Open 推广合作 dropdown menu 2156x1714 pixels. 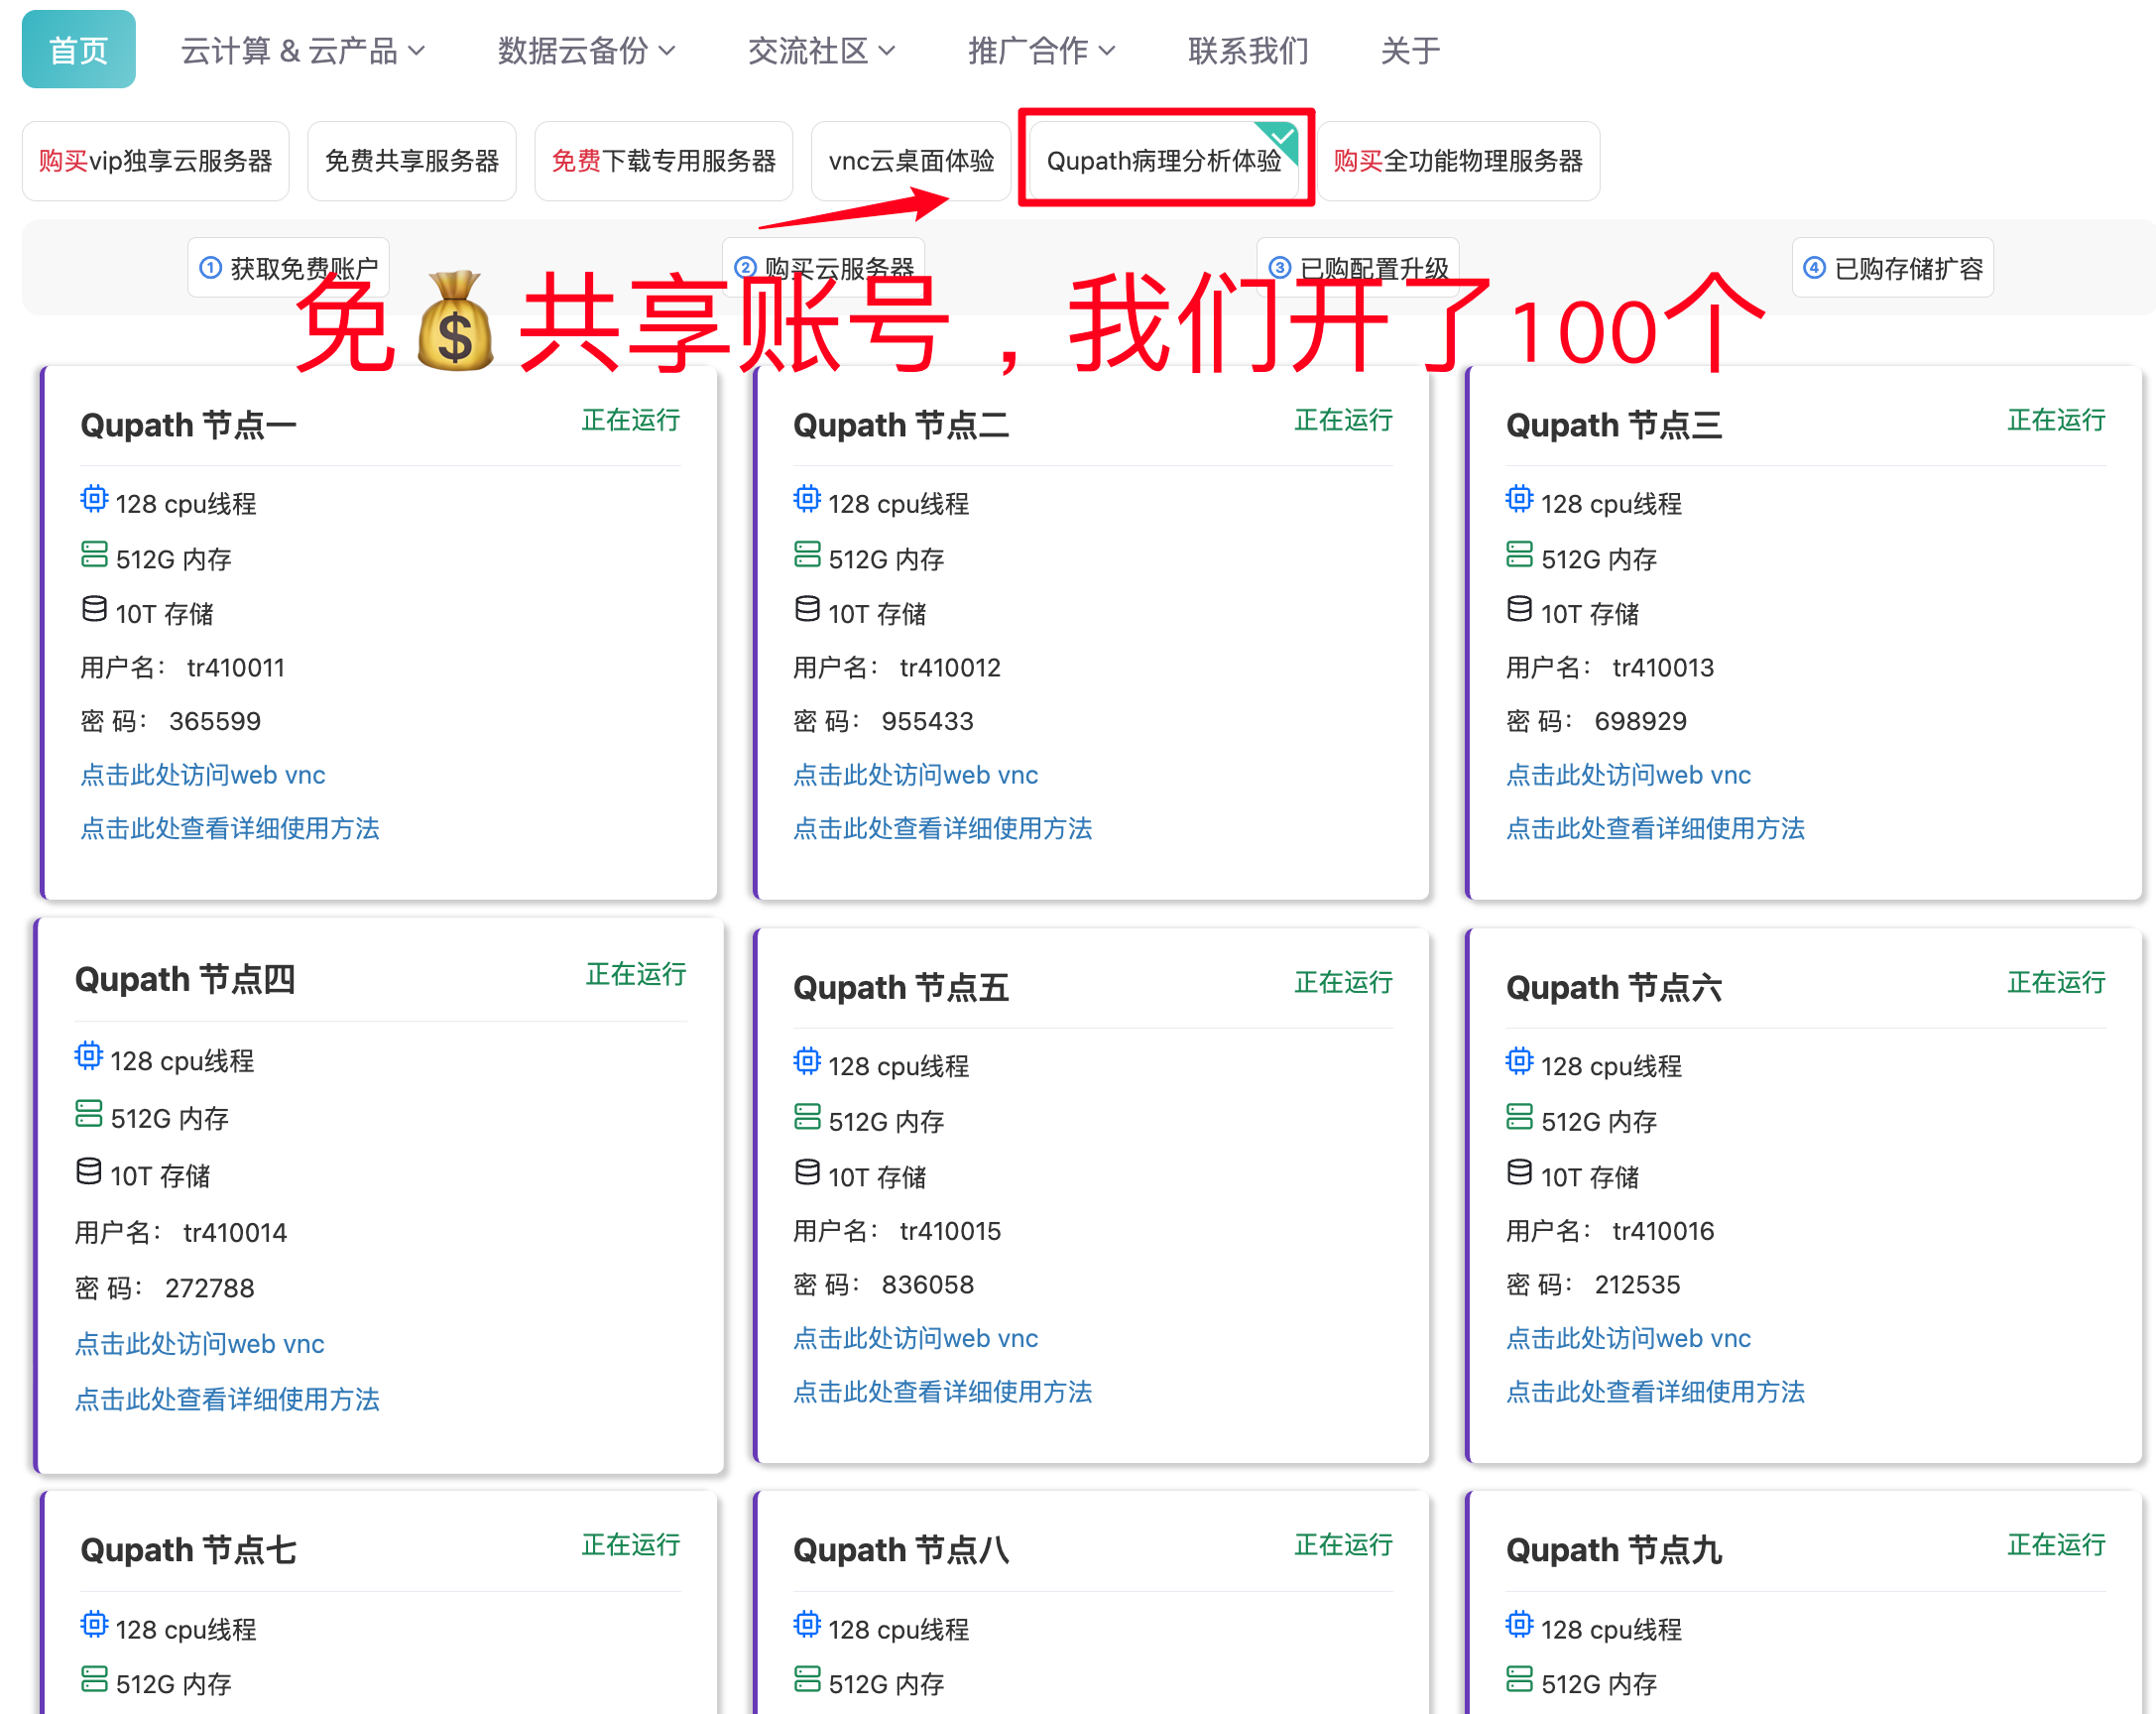[x=1040, y=50]
